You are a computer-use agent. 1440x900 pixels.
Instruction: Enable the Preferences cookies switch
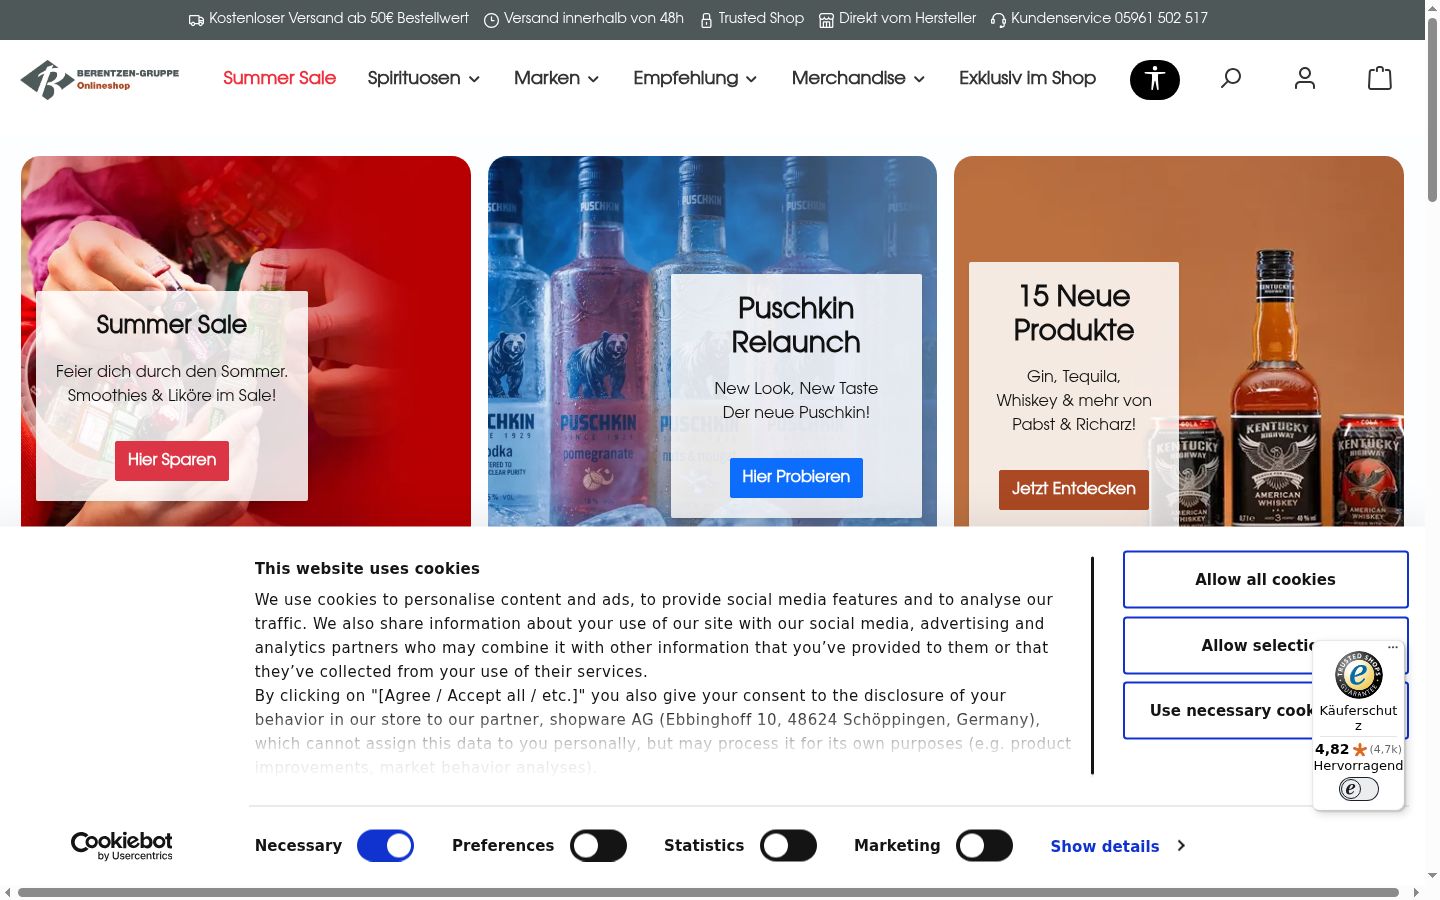598,846
